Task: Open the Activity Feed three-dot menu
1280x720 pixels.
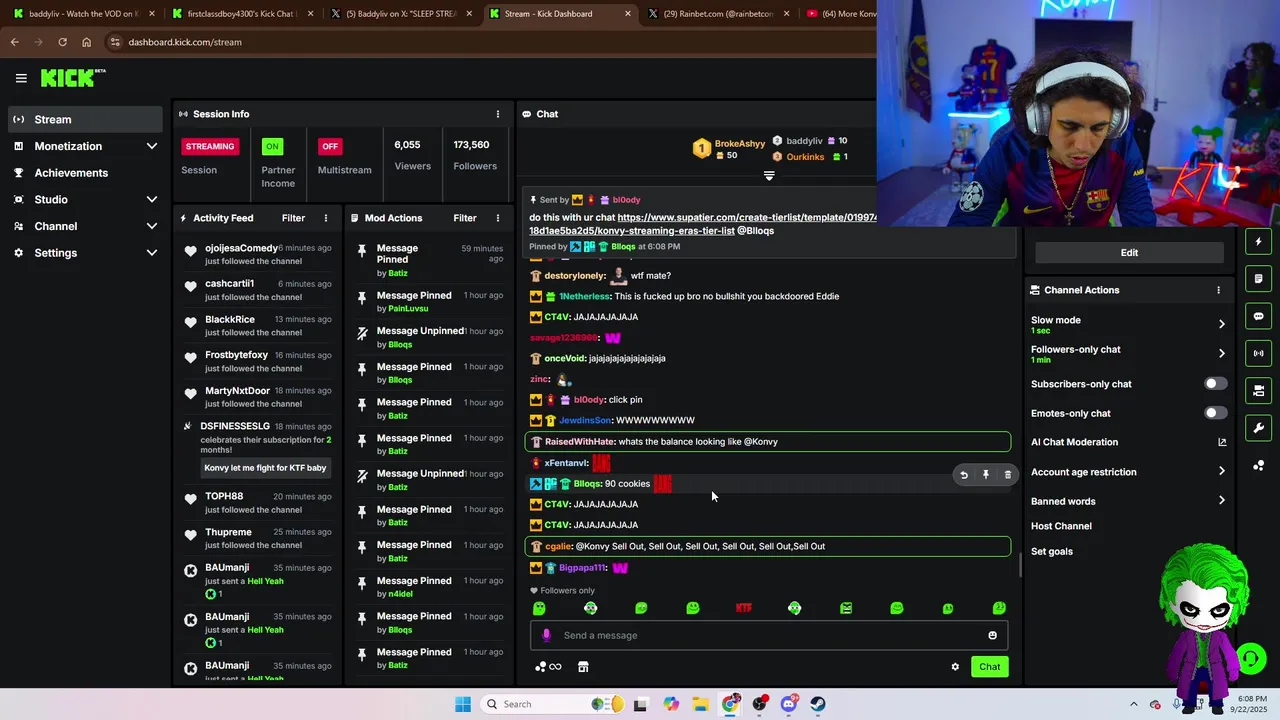Action: (x=326, y=218)
